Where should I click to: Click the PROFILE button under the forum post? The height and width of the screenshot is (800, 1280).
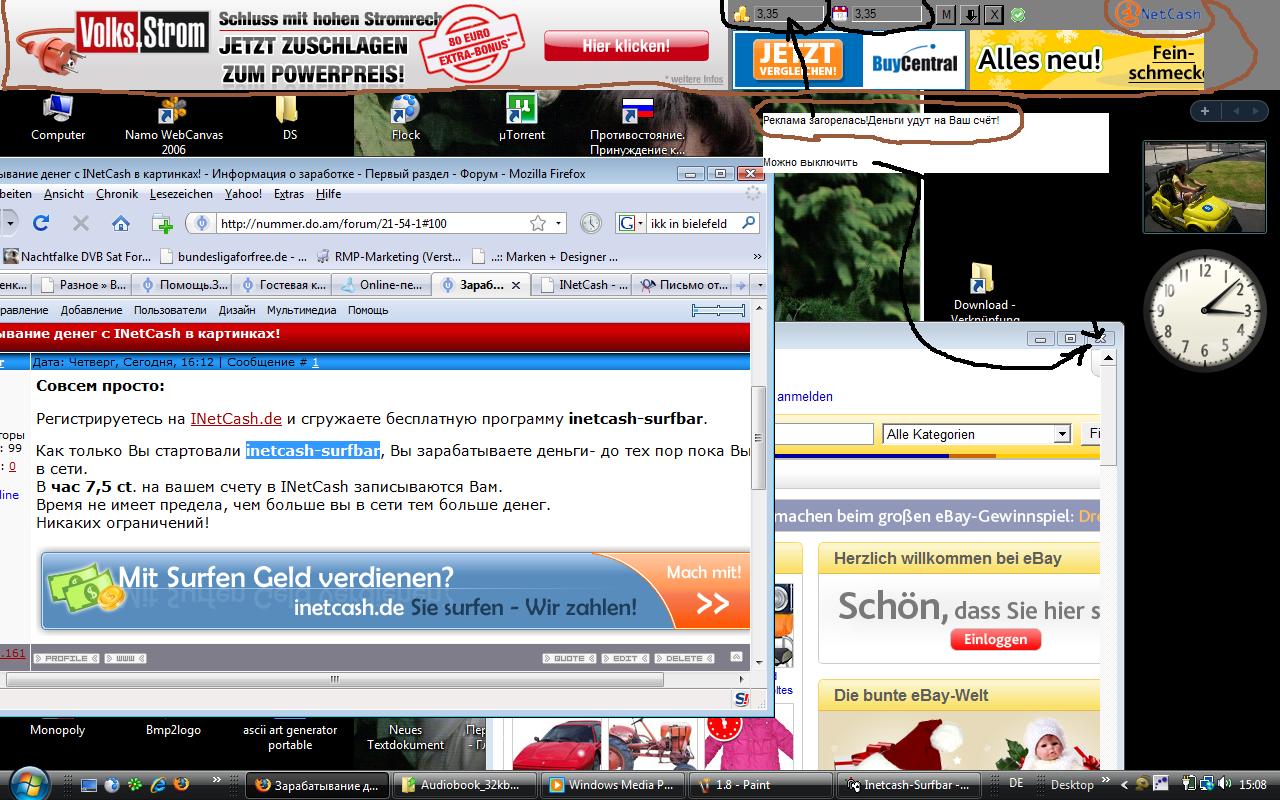pyautogui.click(x=67, y=658)
